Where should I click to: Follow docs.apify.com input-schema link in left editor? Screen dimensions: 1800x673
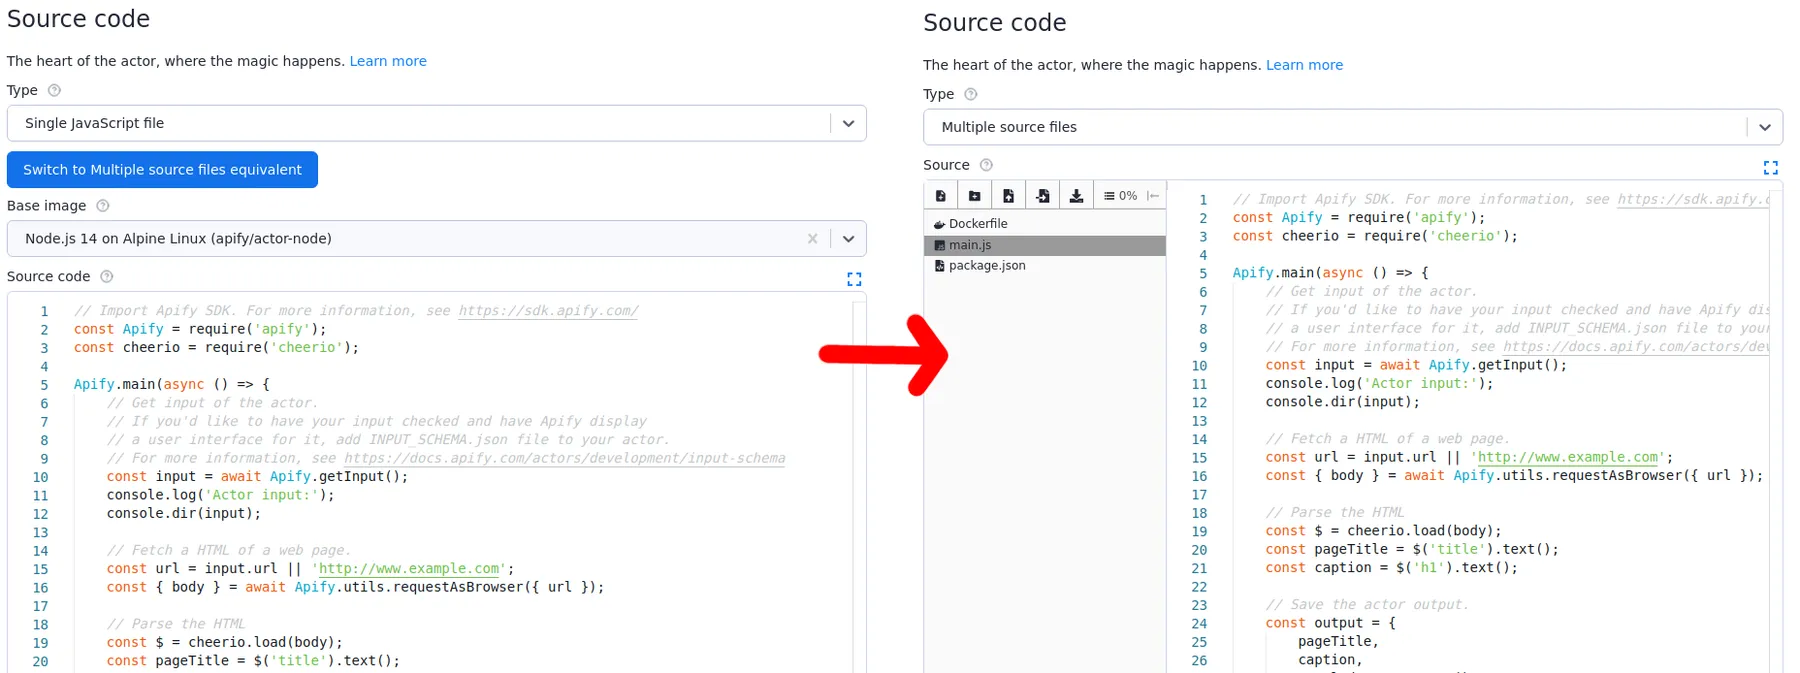[x=565, y=459]
